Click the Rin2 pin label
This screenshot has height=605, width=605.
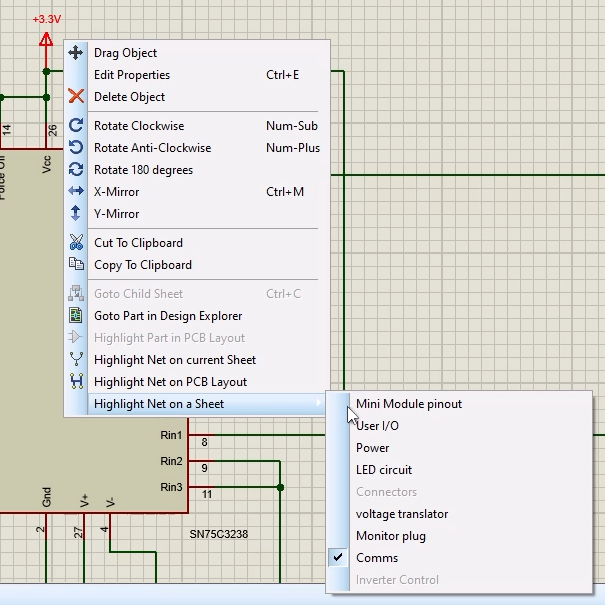[171, 461]
